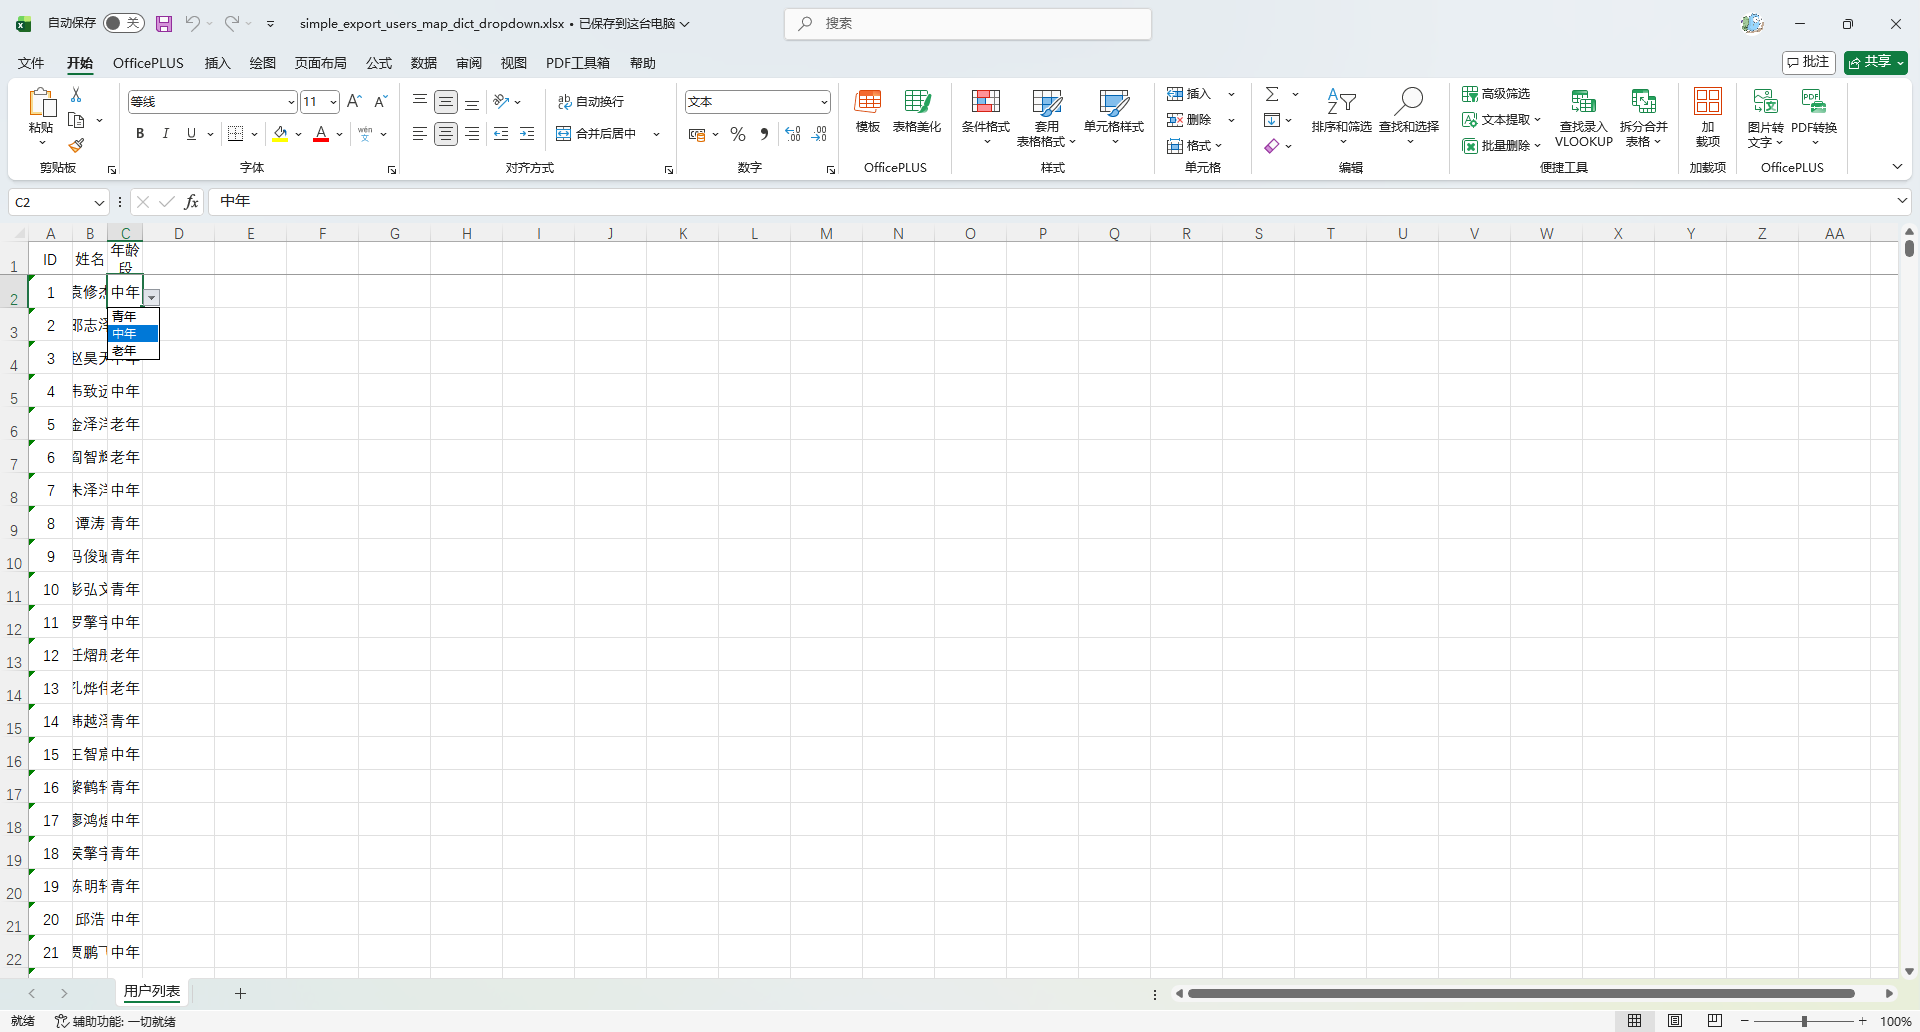Image resolution: width=1920 pixels, height=1032 pixels.
Task: Click the 批注 comments button
Action: tap(1808, 62)
